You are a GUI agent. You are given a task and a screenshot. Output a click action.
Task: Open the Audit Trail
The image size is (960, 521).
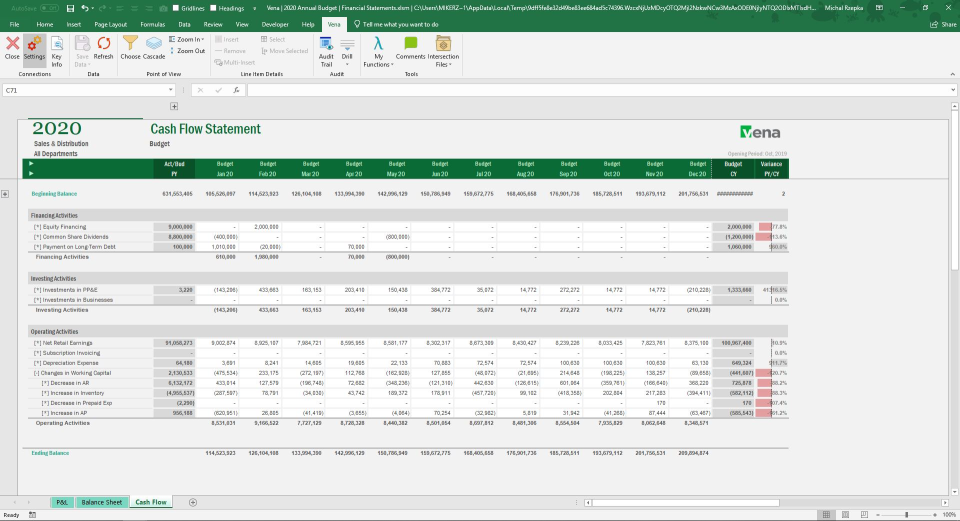click(x=326, y=48)
